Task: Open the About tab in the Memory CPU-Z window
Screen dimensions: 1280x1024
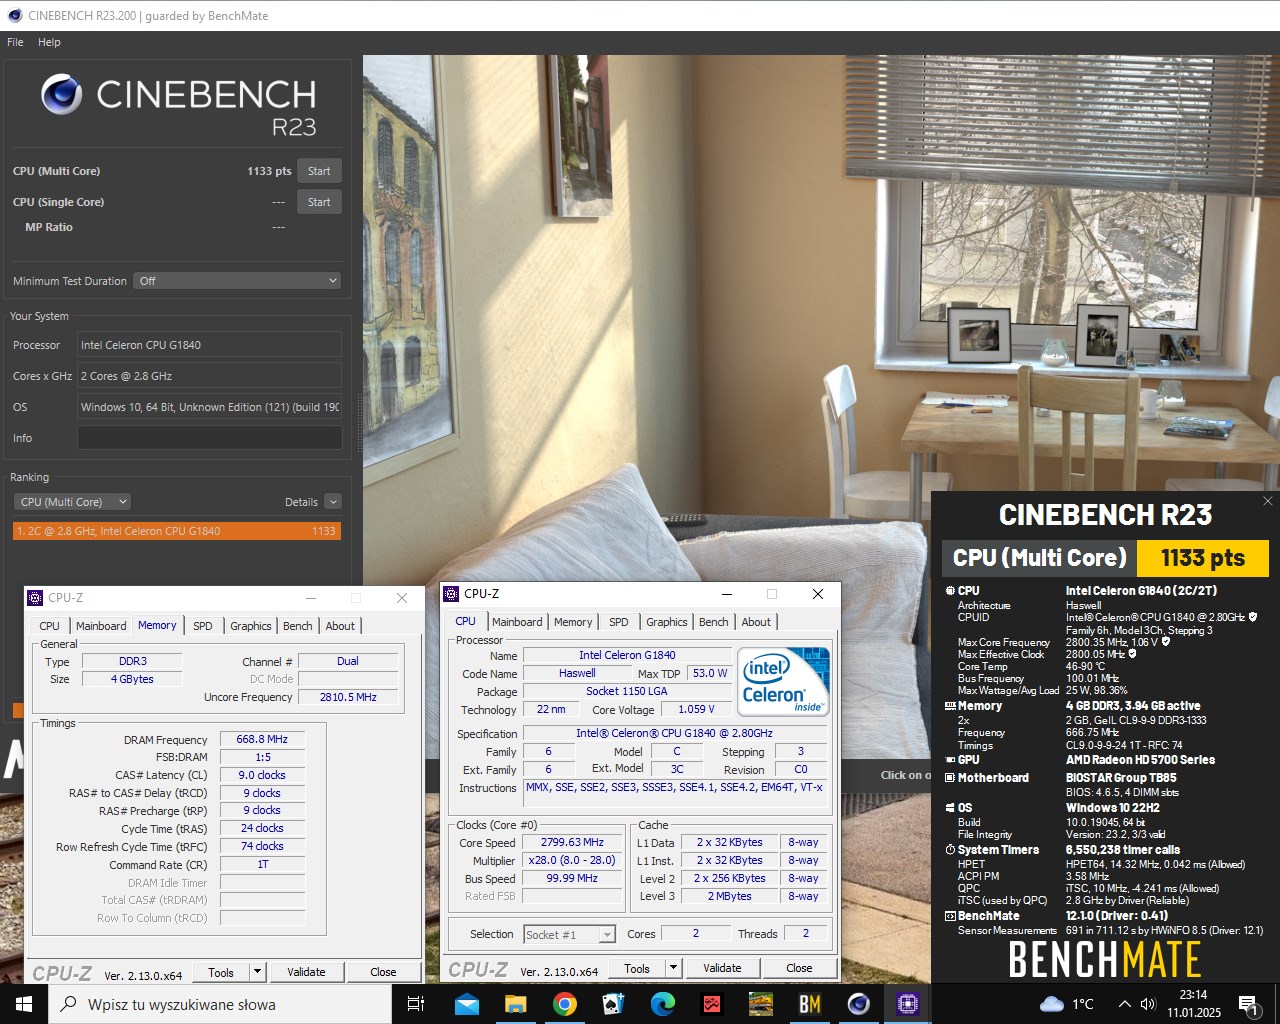Action: point(340,626)
